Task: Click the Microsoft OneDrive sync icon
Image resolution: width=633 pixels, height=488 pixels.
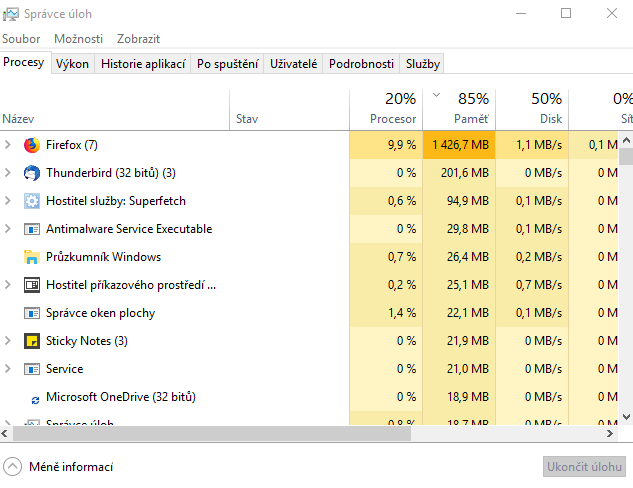Action: pos(36,398)
